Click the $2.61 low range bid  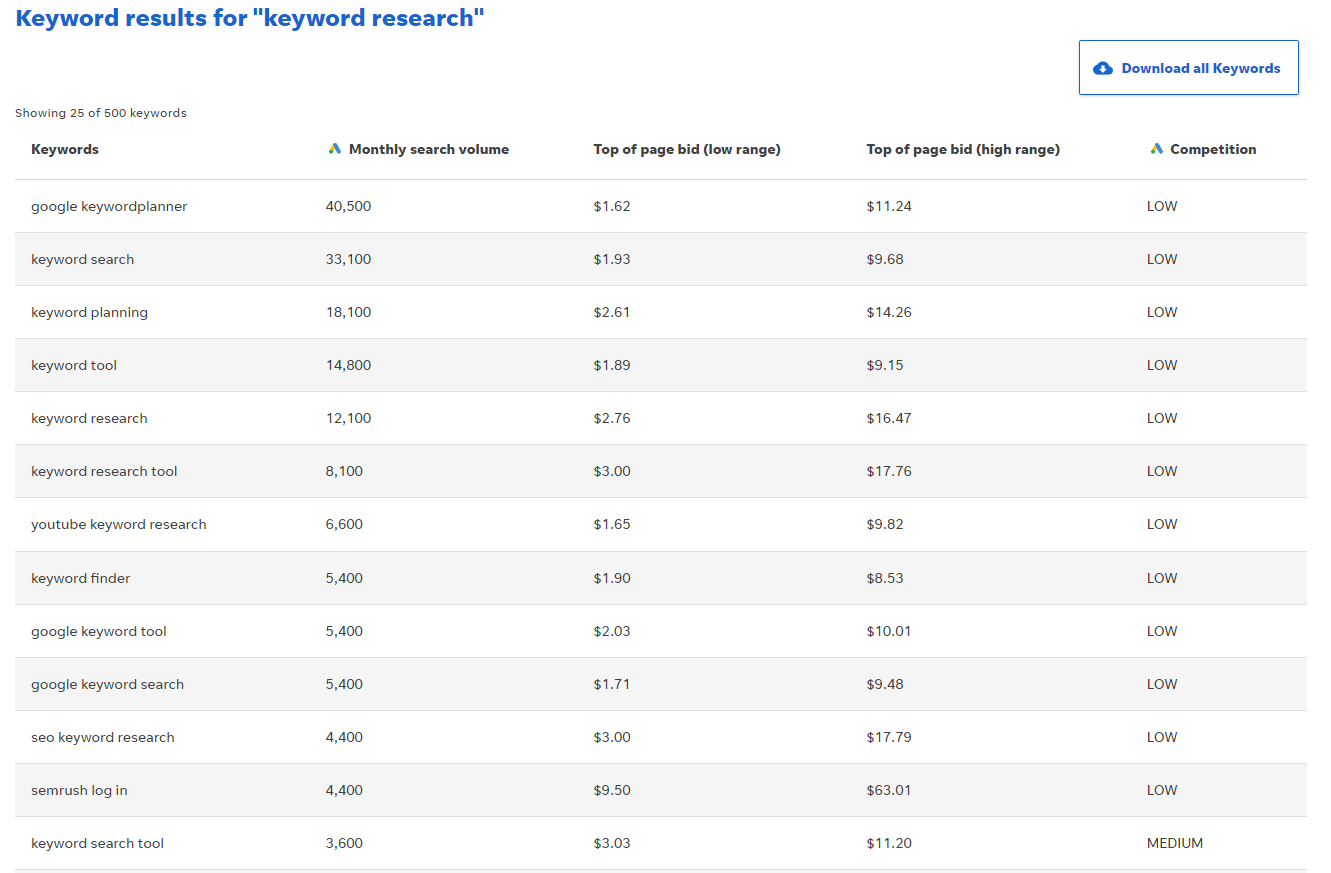coord(612,312)
